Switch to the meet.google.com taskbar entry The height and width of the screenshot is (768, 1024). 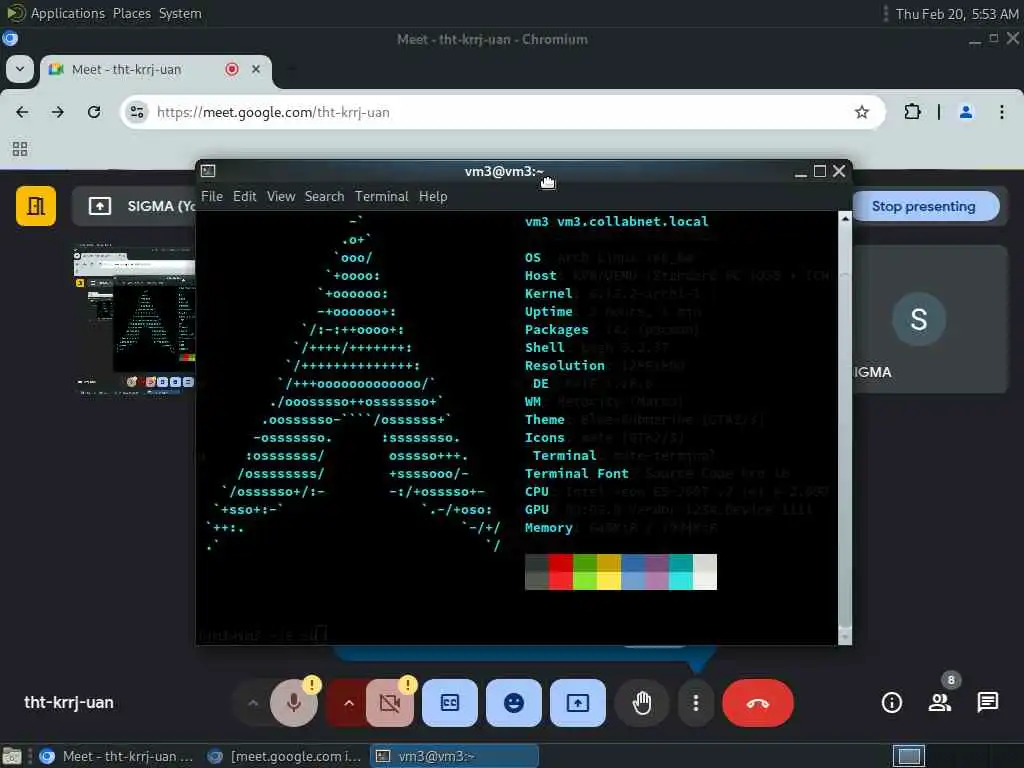pos(285,756)
